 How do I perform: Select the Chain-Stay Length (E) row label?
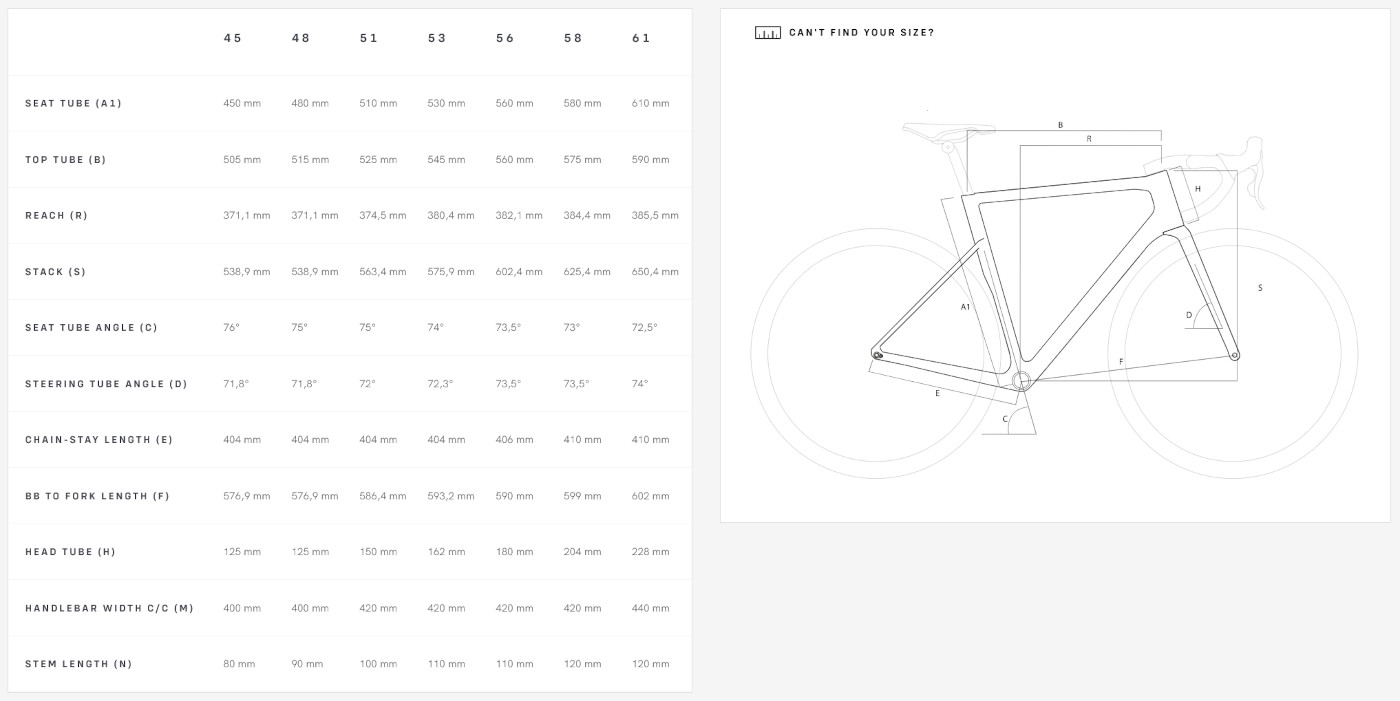(x=99, y=440)
